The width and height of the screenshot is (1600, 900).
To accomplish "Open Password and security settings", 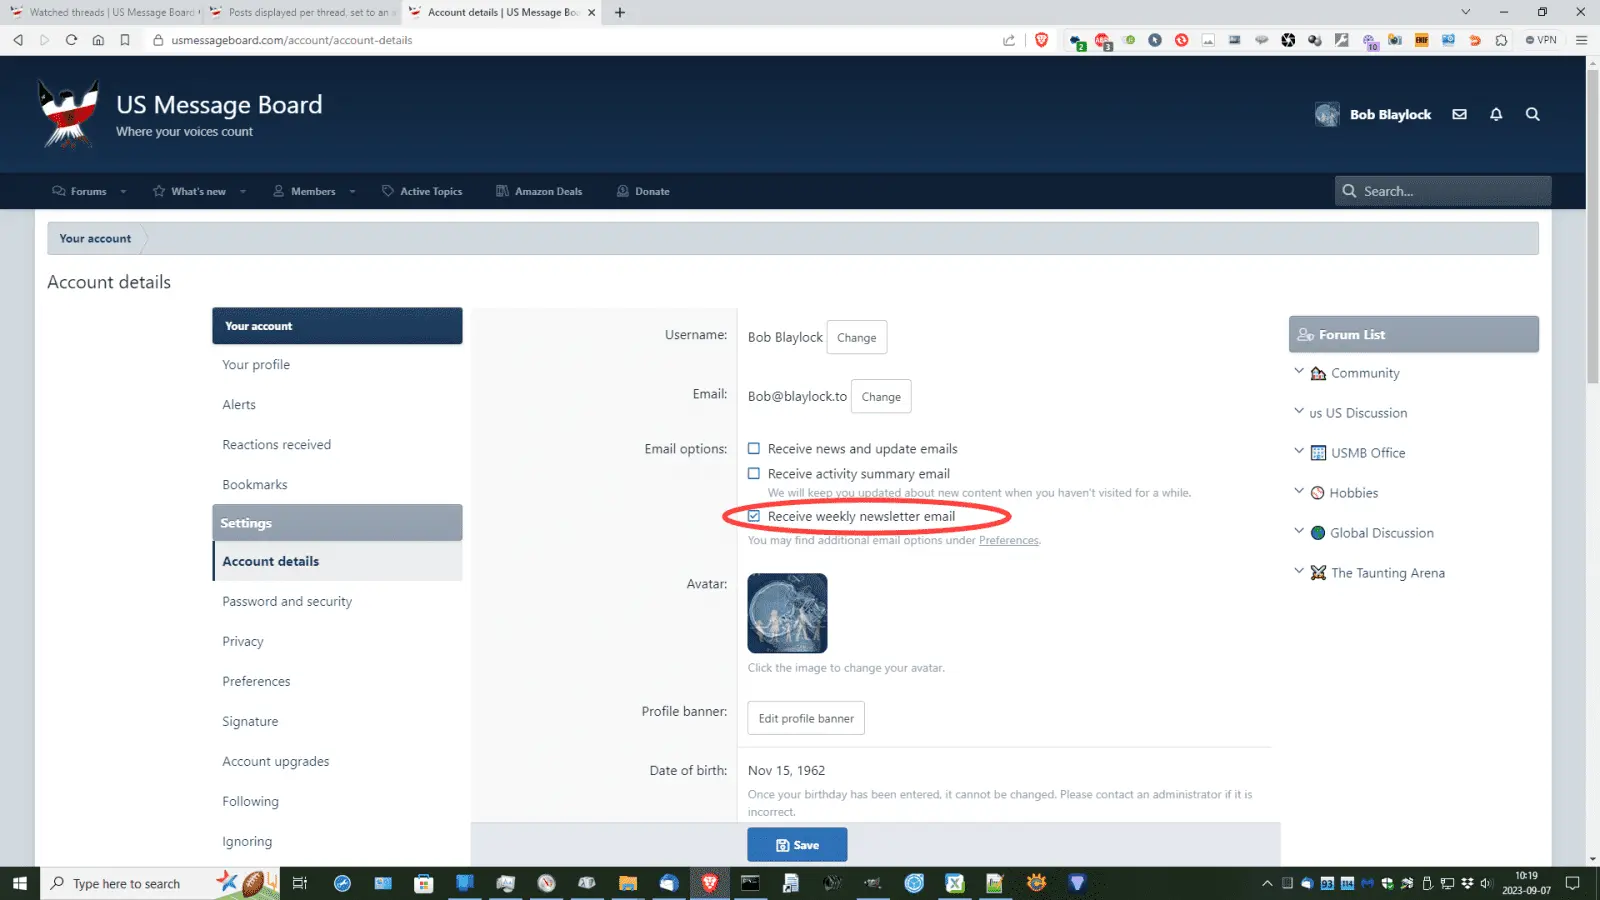I will [287, 602].
